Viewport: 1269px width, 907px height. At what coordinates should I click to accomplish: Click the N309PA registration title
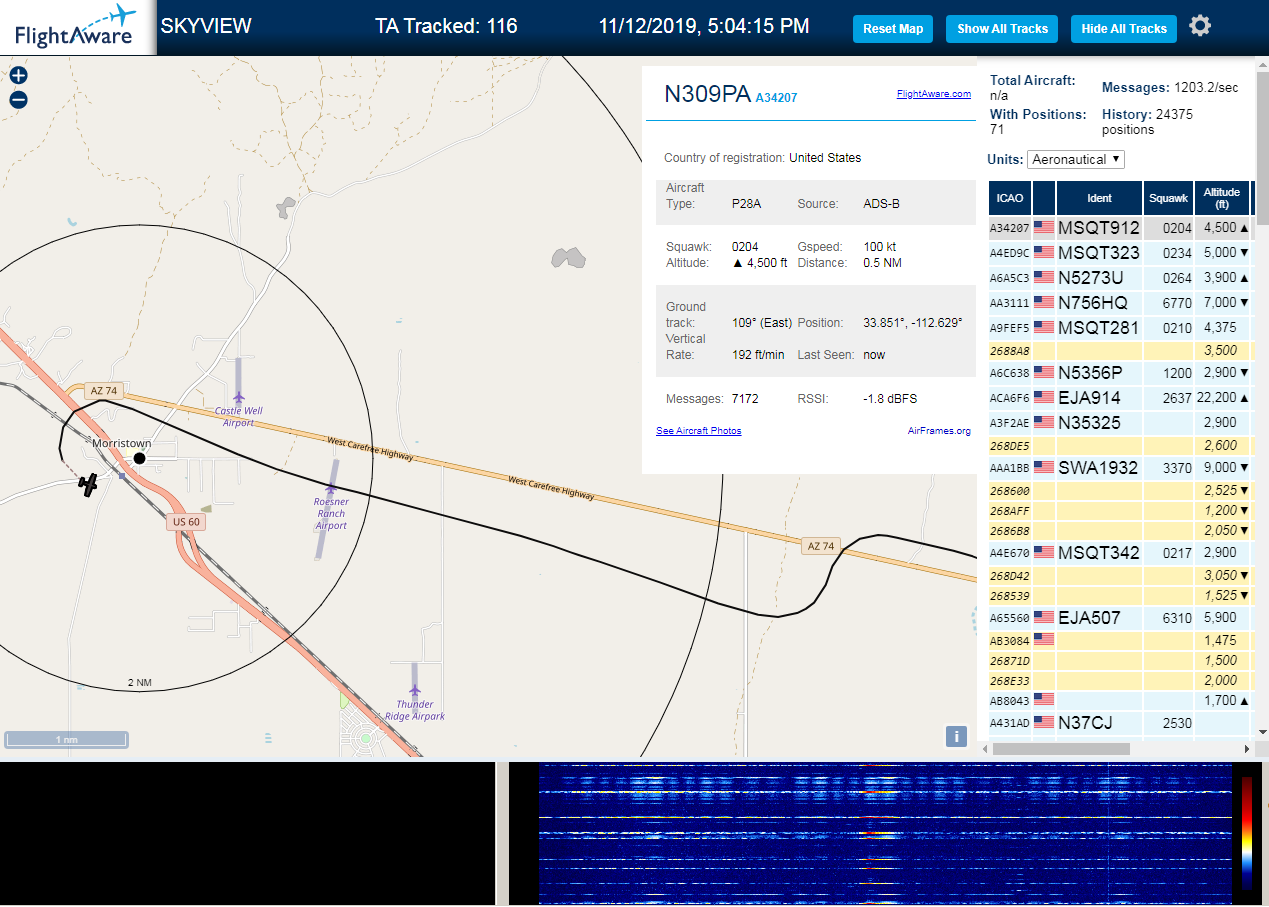[x=707, y=94]
